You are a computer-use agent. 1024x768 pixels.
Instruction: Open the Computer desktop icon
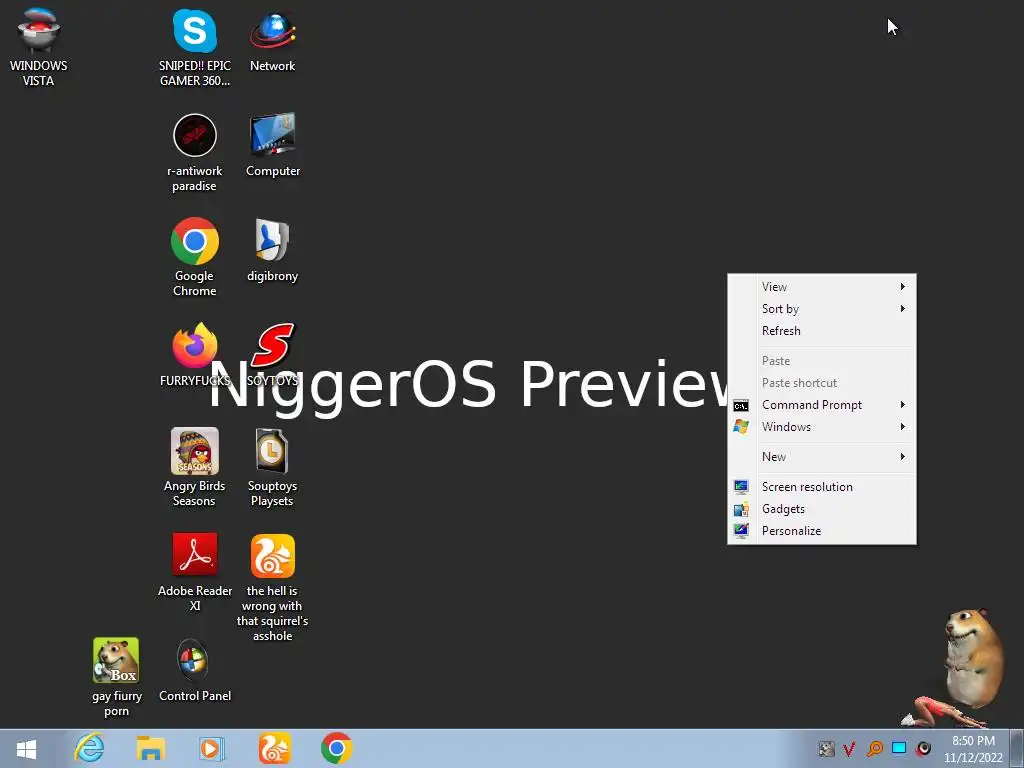point(272,145)
